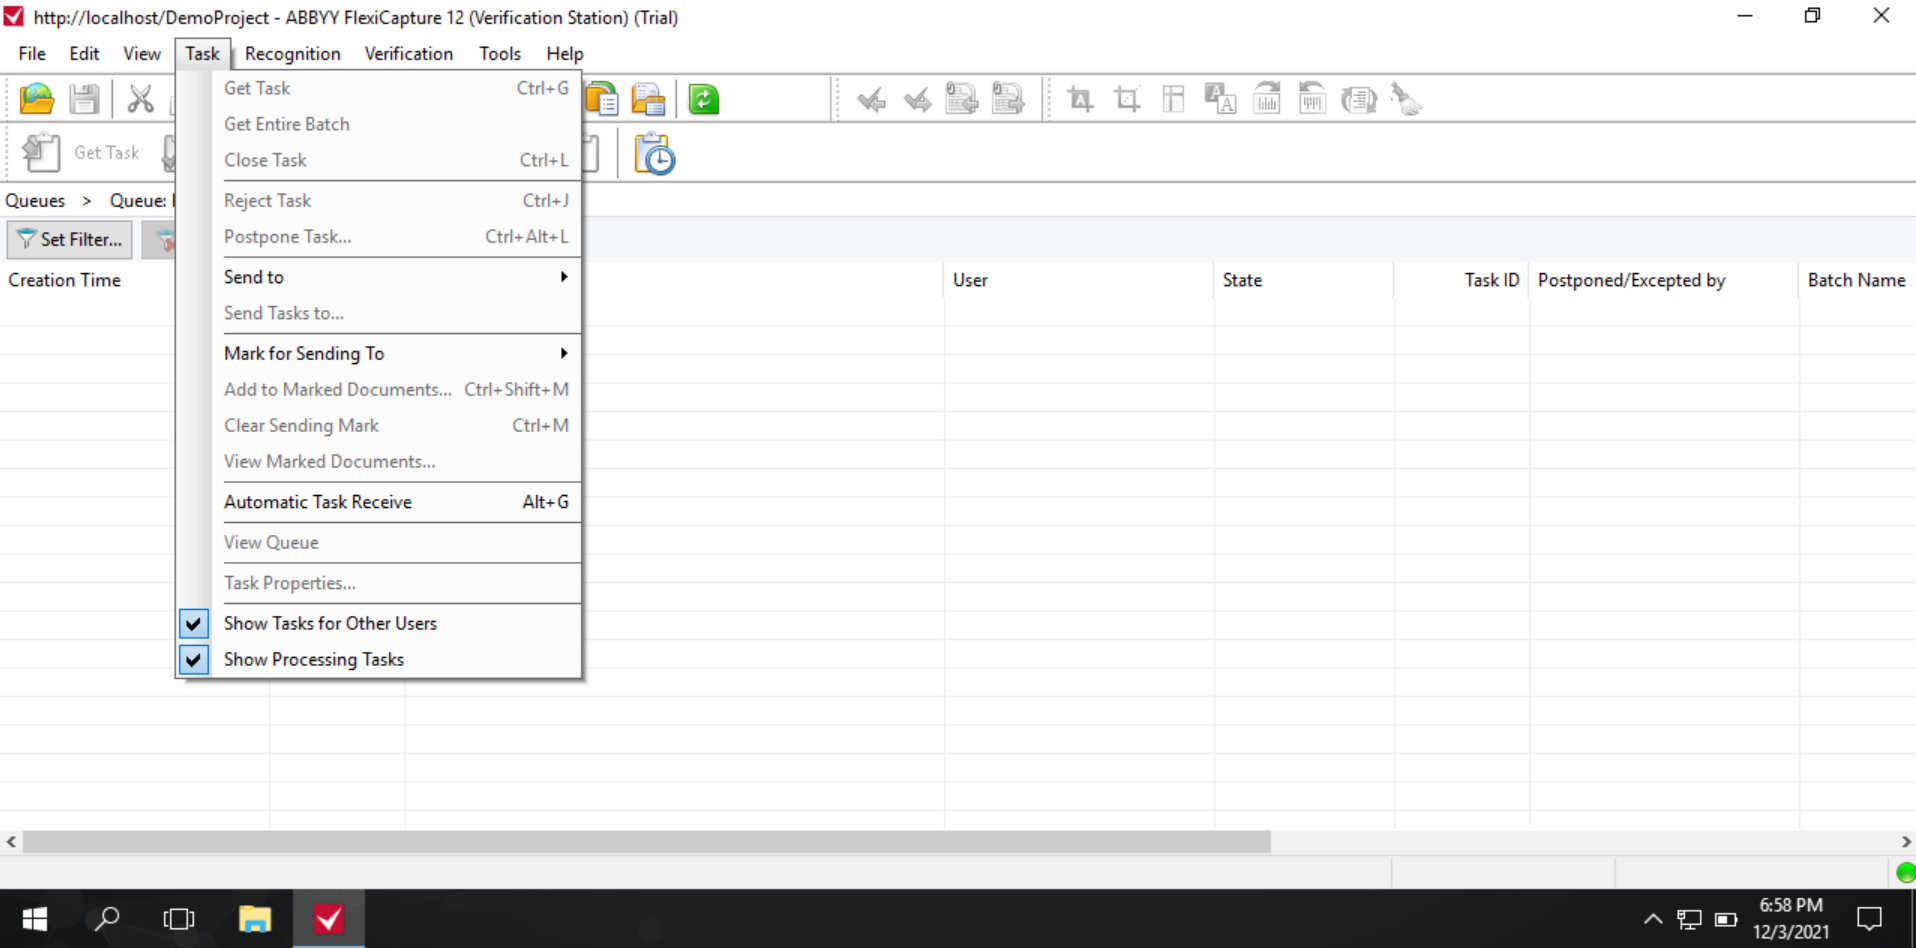Click the next document arrow icon
This screenshot has width=1916, height=948.
coord(1008,99)
